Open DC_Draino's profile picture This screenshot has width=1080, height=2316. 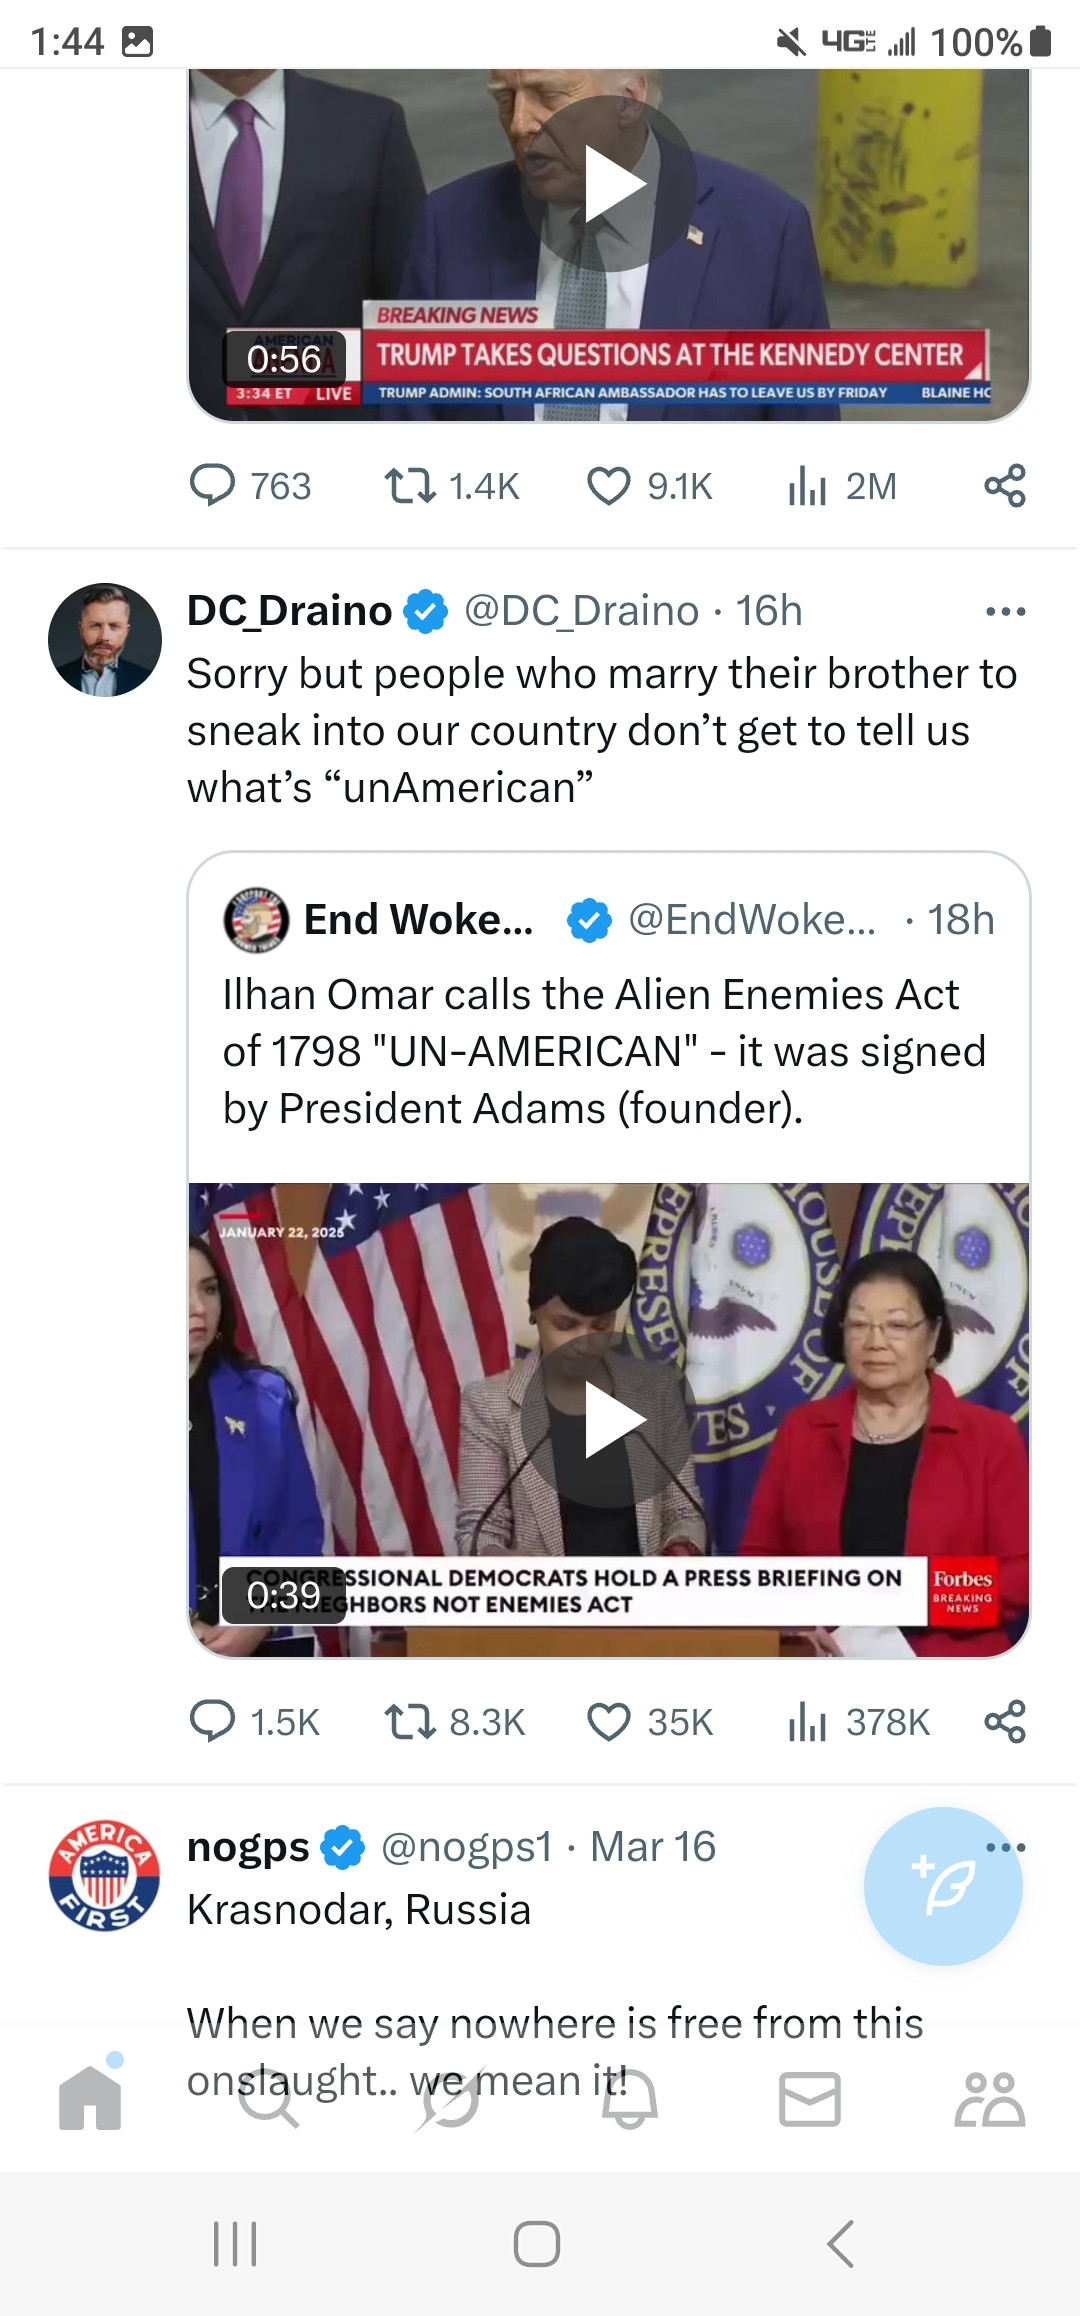point(105,640)
